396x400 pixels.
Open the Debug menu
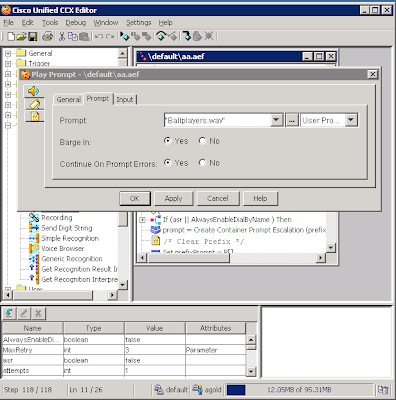(76, 23)
